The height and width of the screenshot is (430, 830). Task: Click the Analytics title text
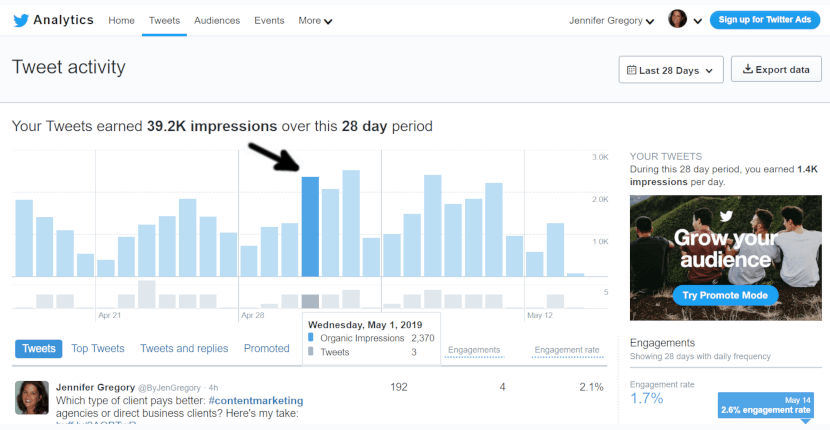64,20
